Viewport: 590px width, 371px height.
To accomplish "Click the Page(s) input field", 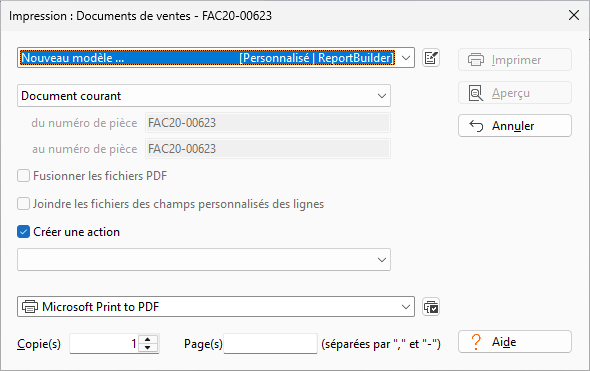I will tap(270, 344).
